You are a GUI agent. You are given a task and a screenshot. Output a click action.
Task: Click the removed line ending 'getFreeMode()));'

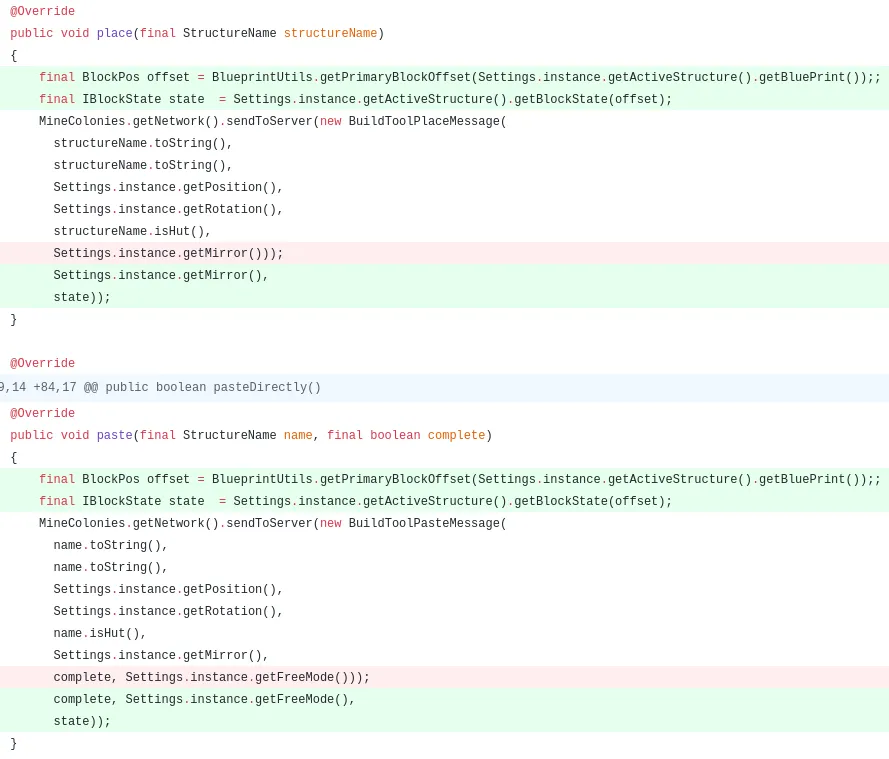click(444, 677)
